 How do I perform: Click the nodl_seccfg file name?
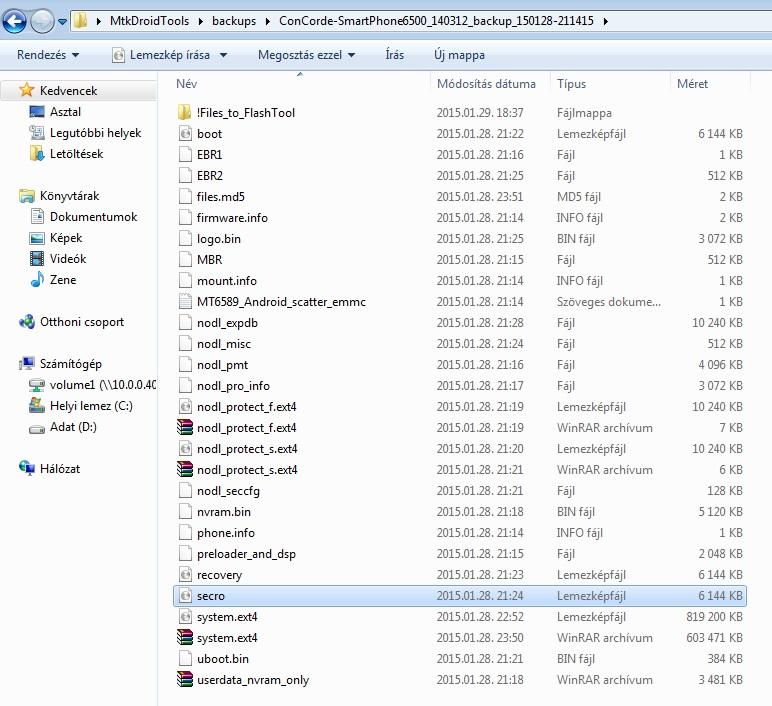tap(228, 491)
